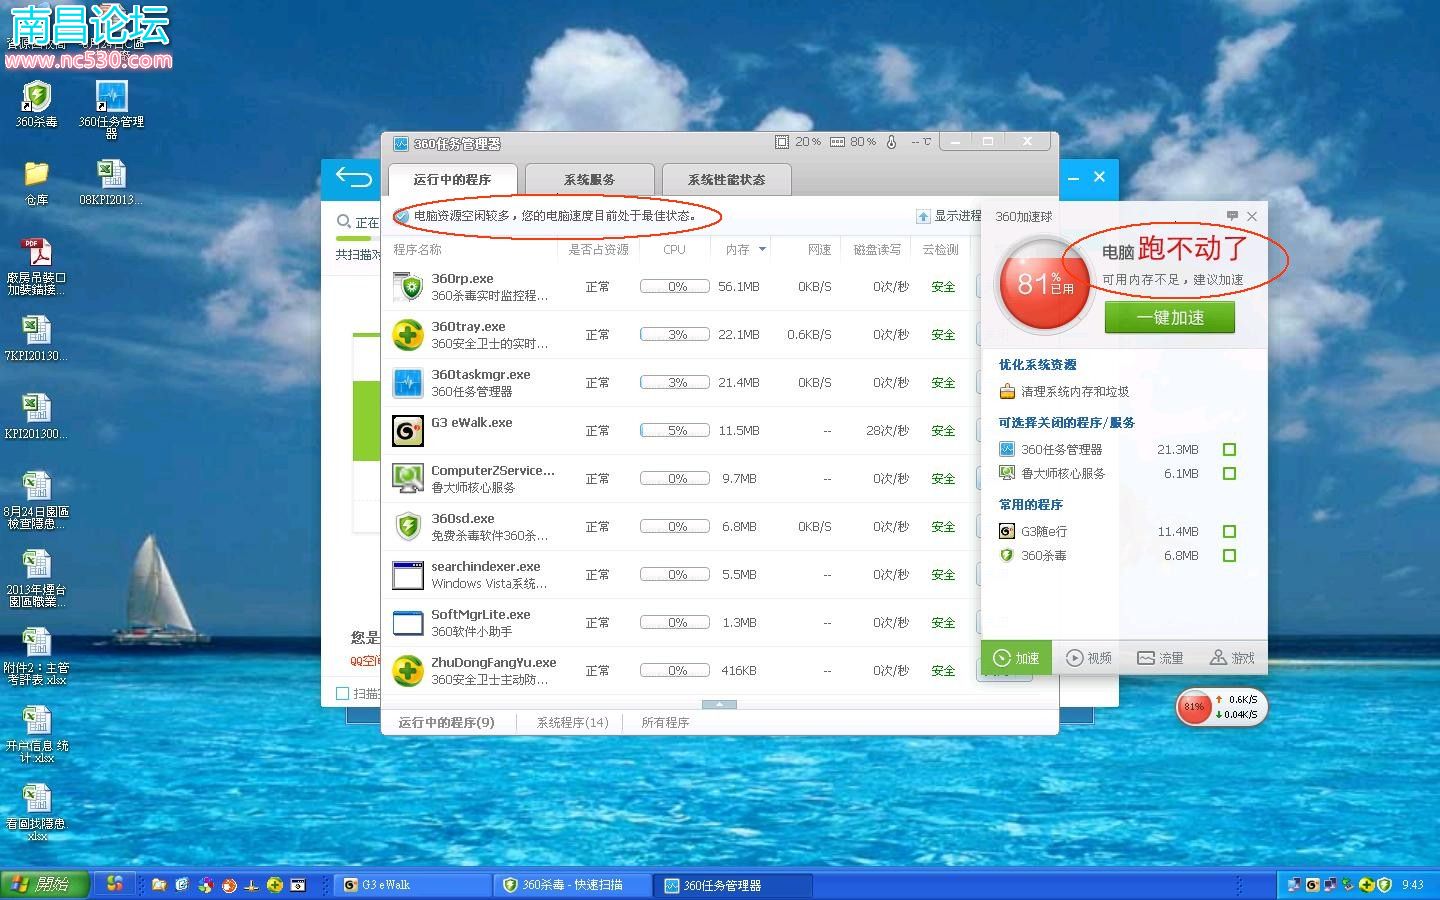Click the 内存 column sort arrow
The width and height of the screenshot is (1440, 900).
[762, 249]
